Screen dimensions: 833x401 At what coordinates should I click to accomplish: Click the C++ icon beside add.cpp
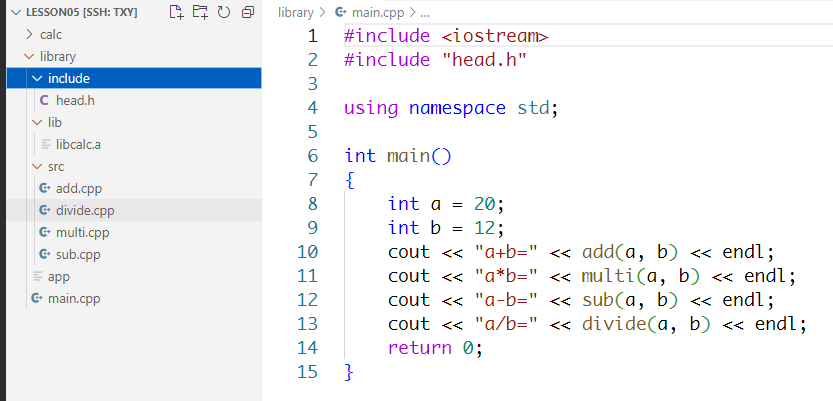click(x=45, y=189)
